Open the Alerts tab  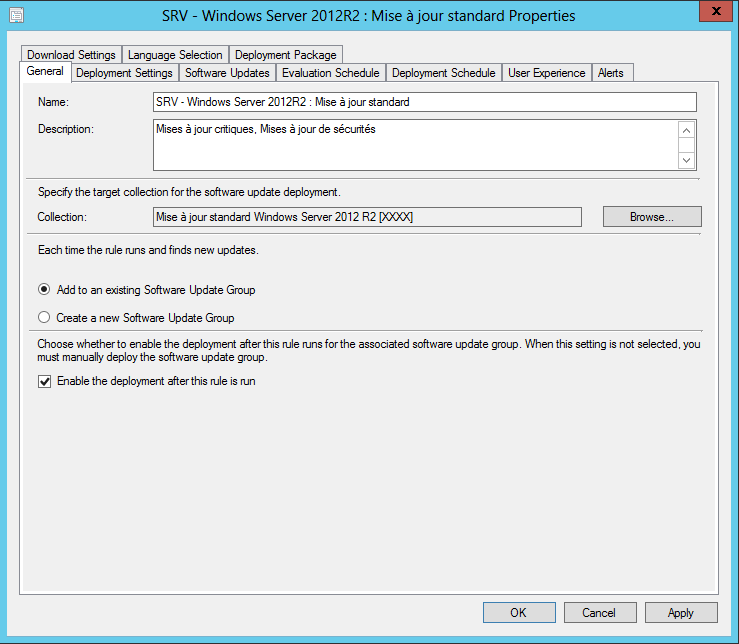point(611,73)
